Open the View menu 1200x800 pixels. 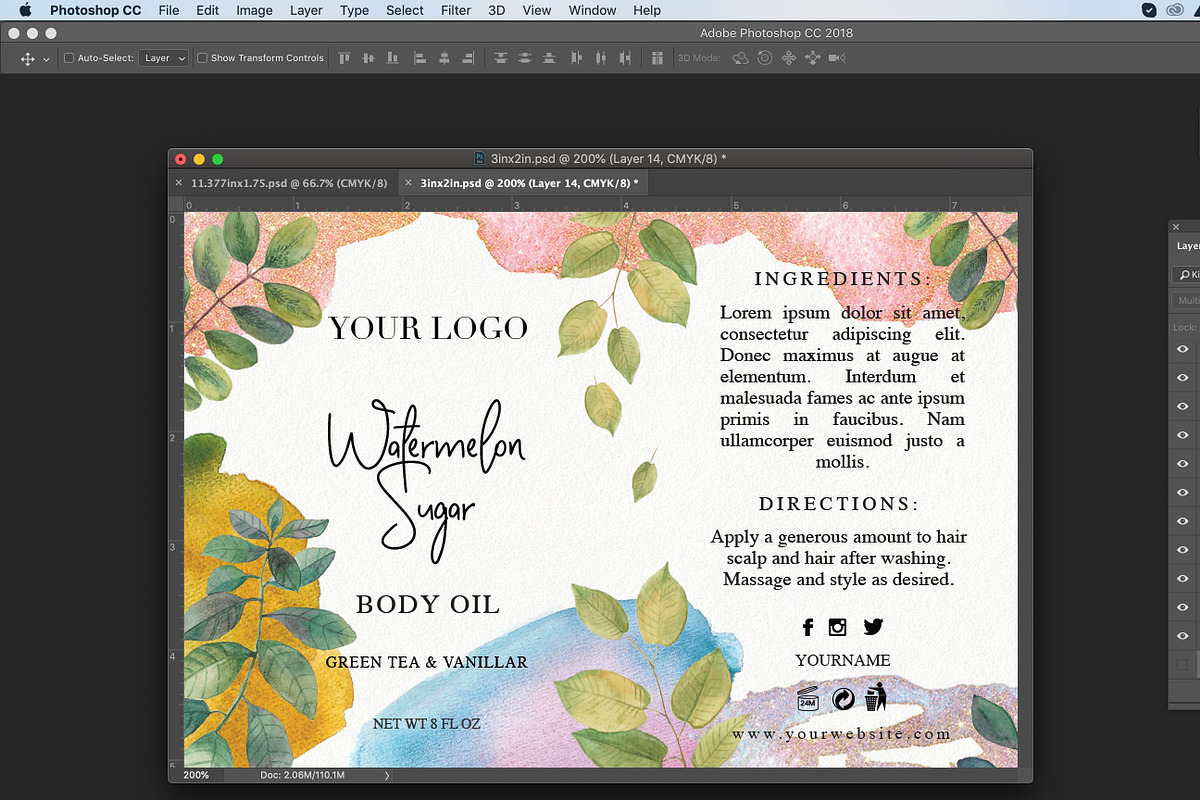(x=537, y=10)
